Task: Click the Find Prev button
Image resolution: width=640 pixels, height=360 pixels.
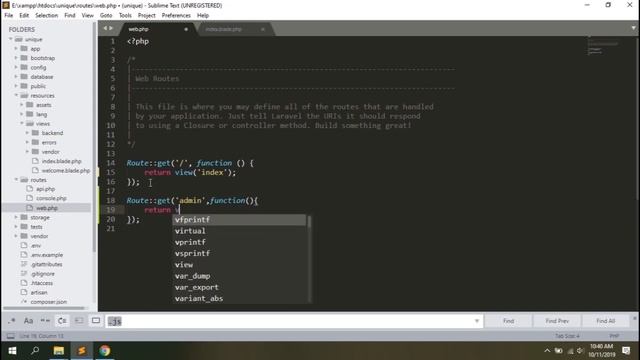Action: [557, 321]
